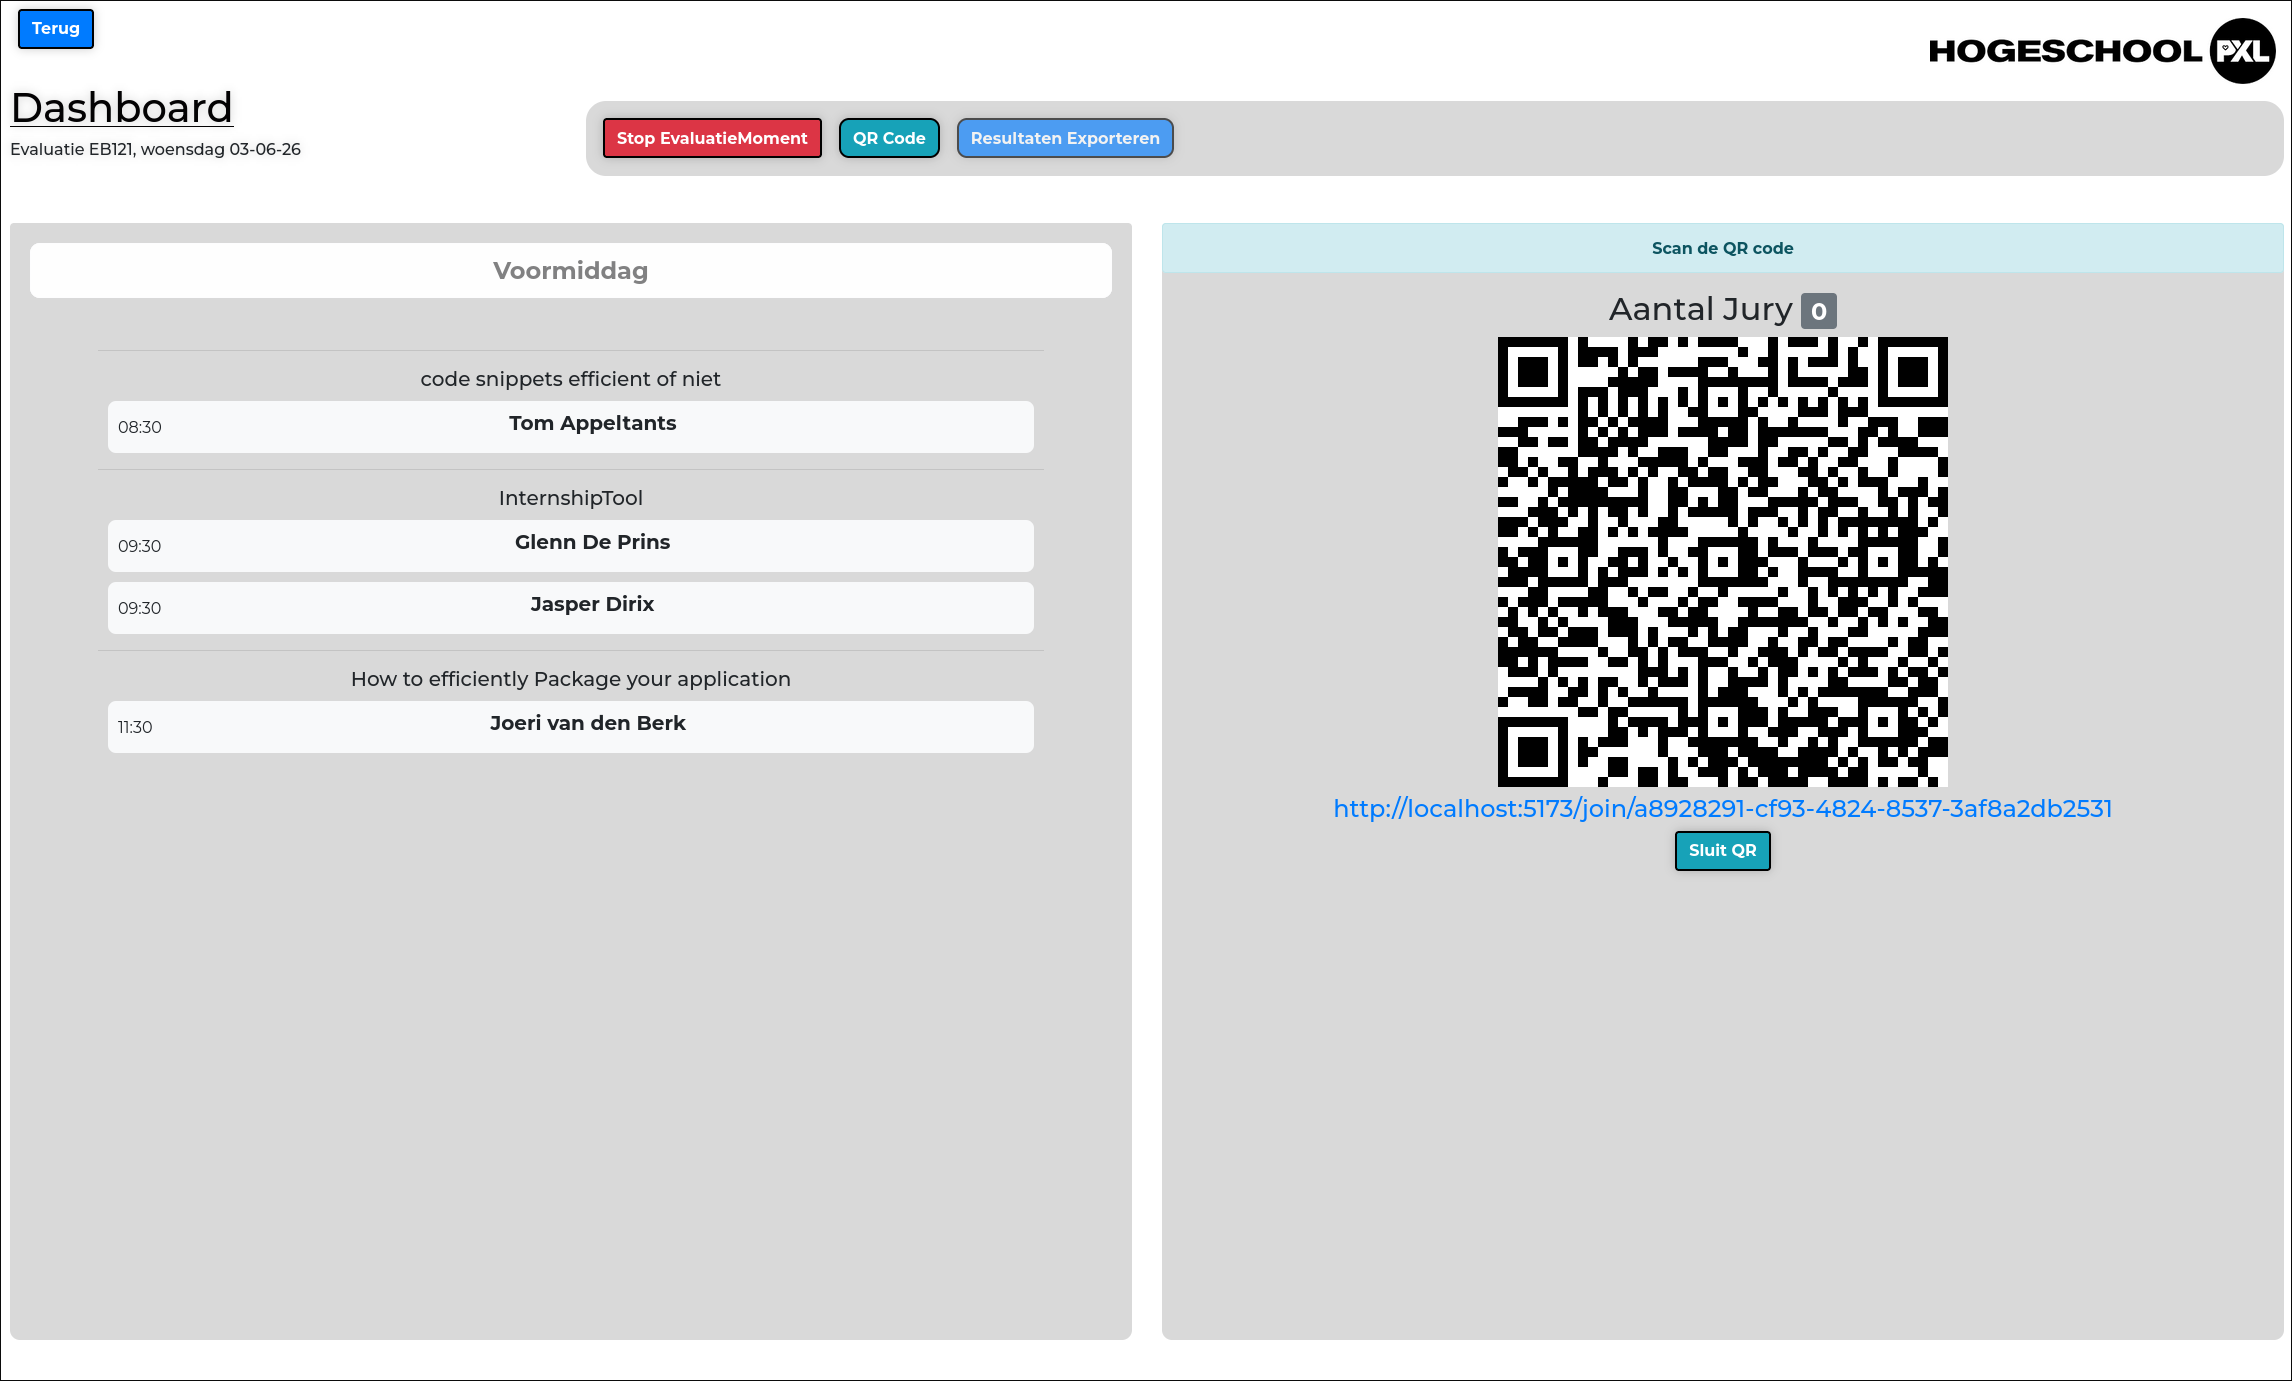Click the Sluit QR button
This screenshot has height=1381, width=2292.
tap(1722, 851)
